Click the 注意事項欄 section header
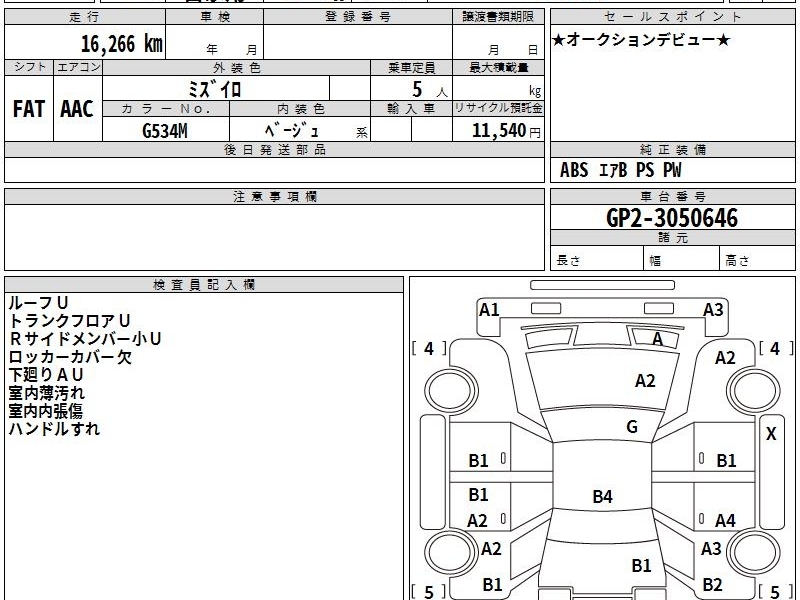Viewport: 800px width, 600px height. (274, 197)
